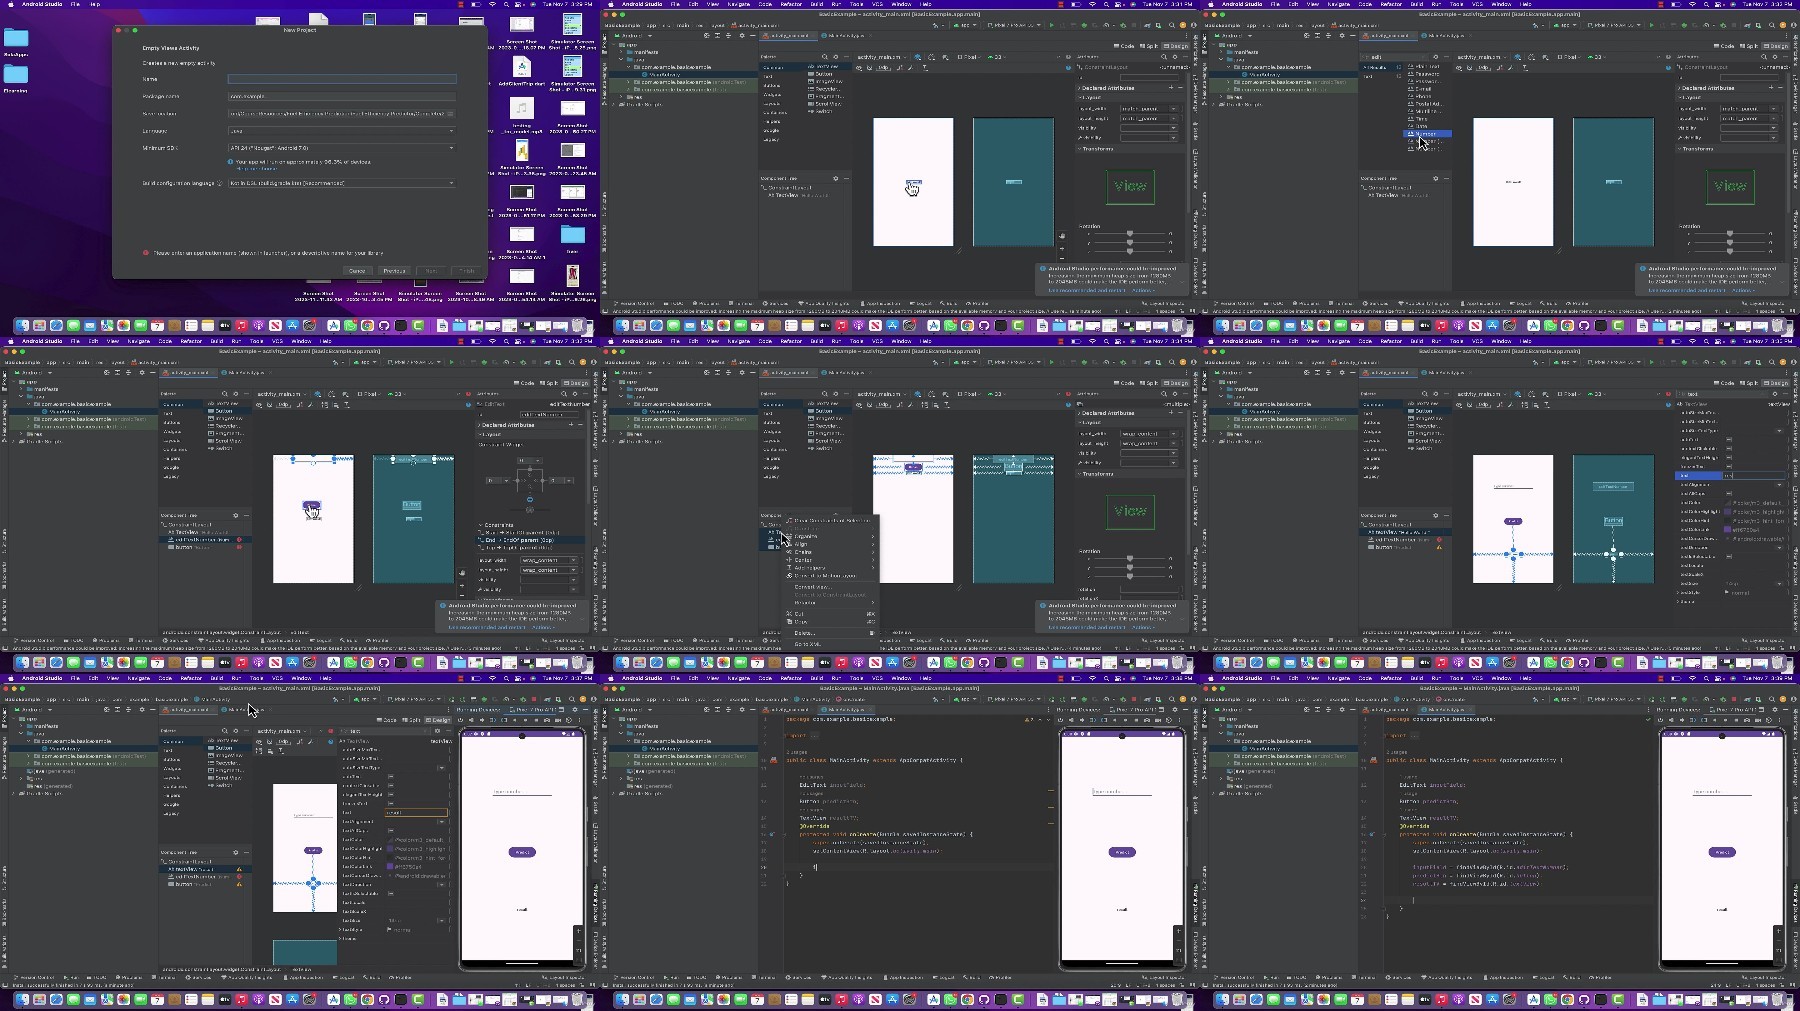Switch to Split view in context-menu frame
This screenshot has width=1800, height=1011.
pyautogui.click(x=1149, y=383)
